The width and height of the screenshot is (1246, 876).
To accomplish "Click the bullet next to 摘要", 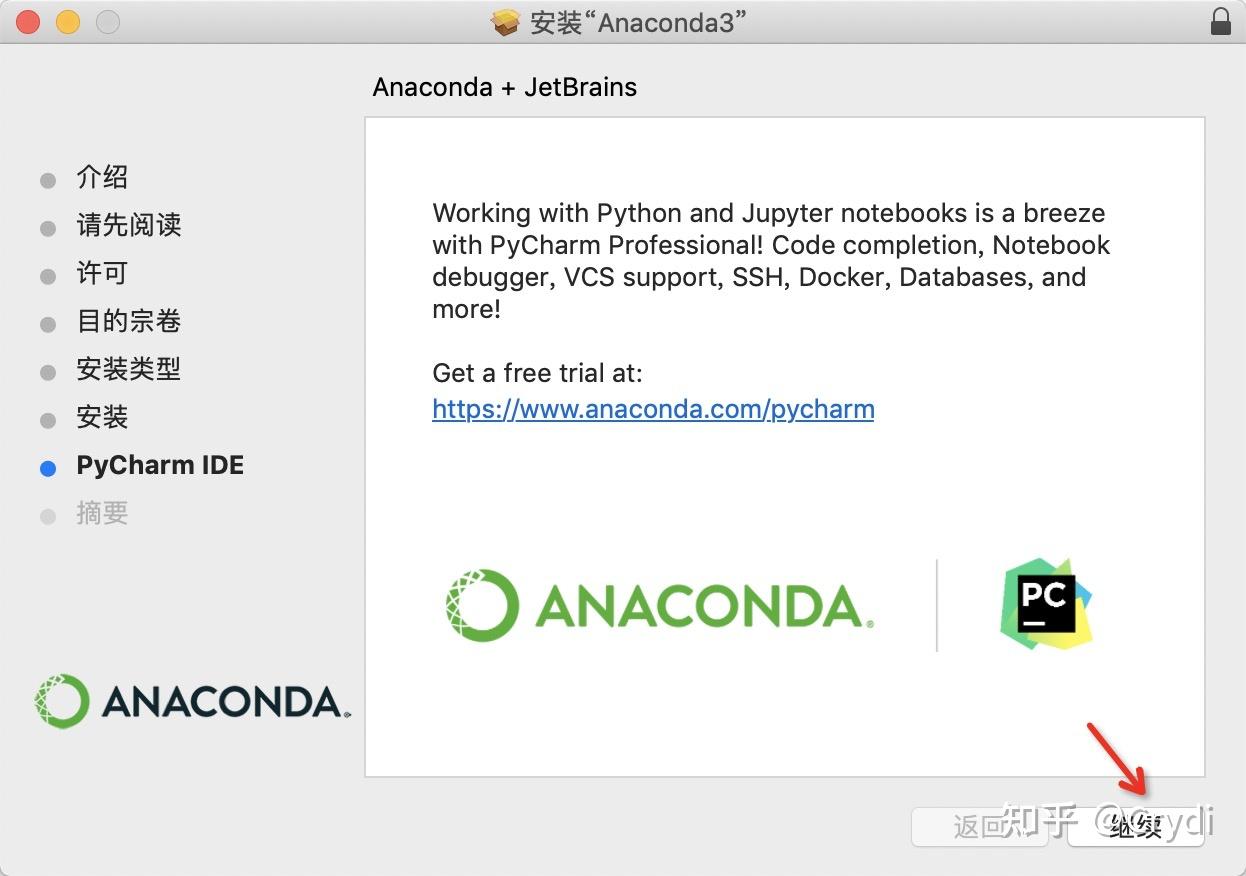I will click(48, 516).
